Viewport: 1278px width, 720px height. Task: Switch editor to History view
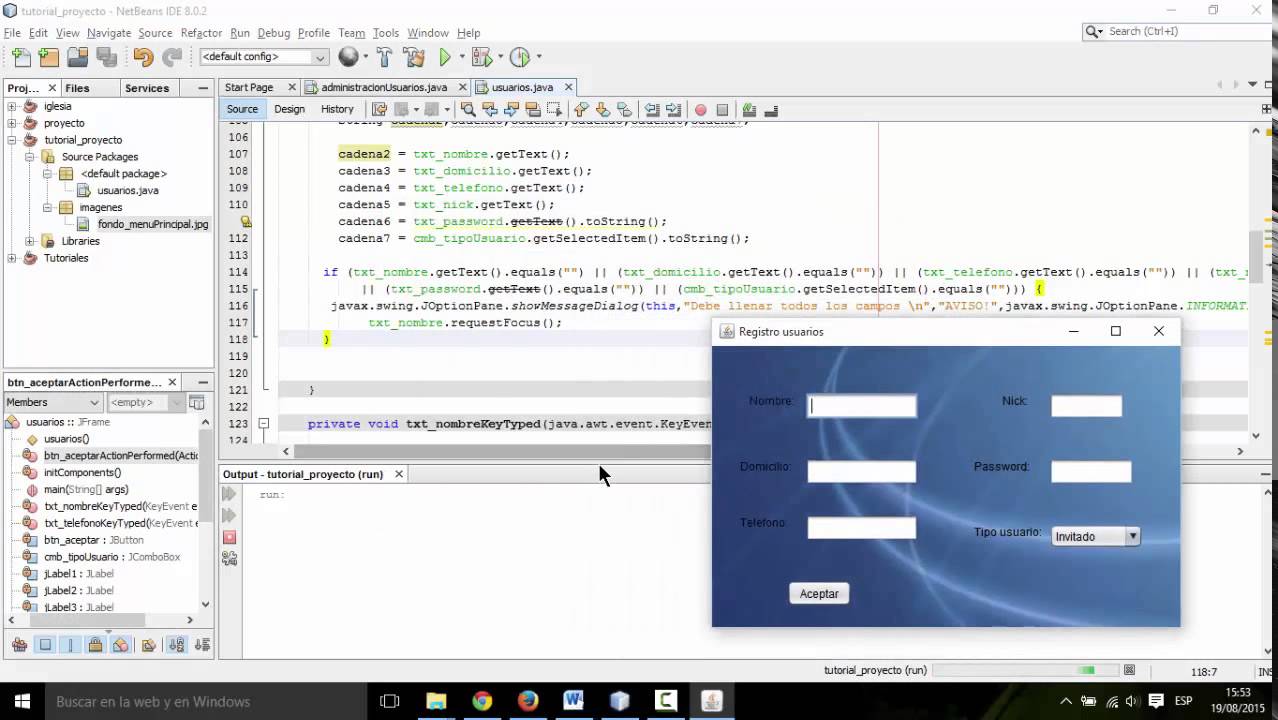pos(337,109)
